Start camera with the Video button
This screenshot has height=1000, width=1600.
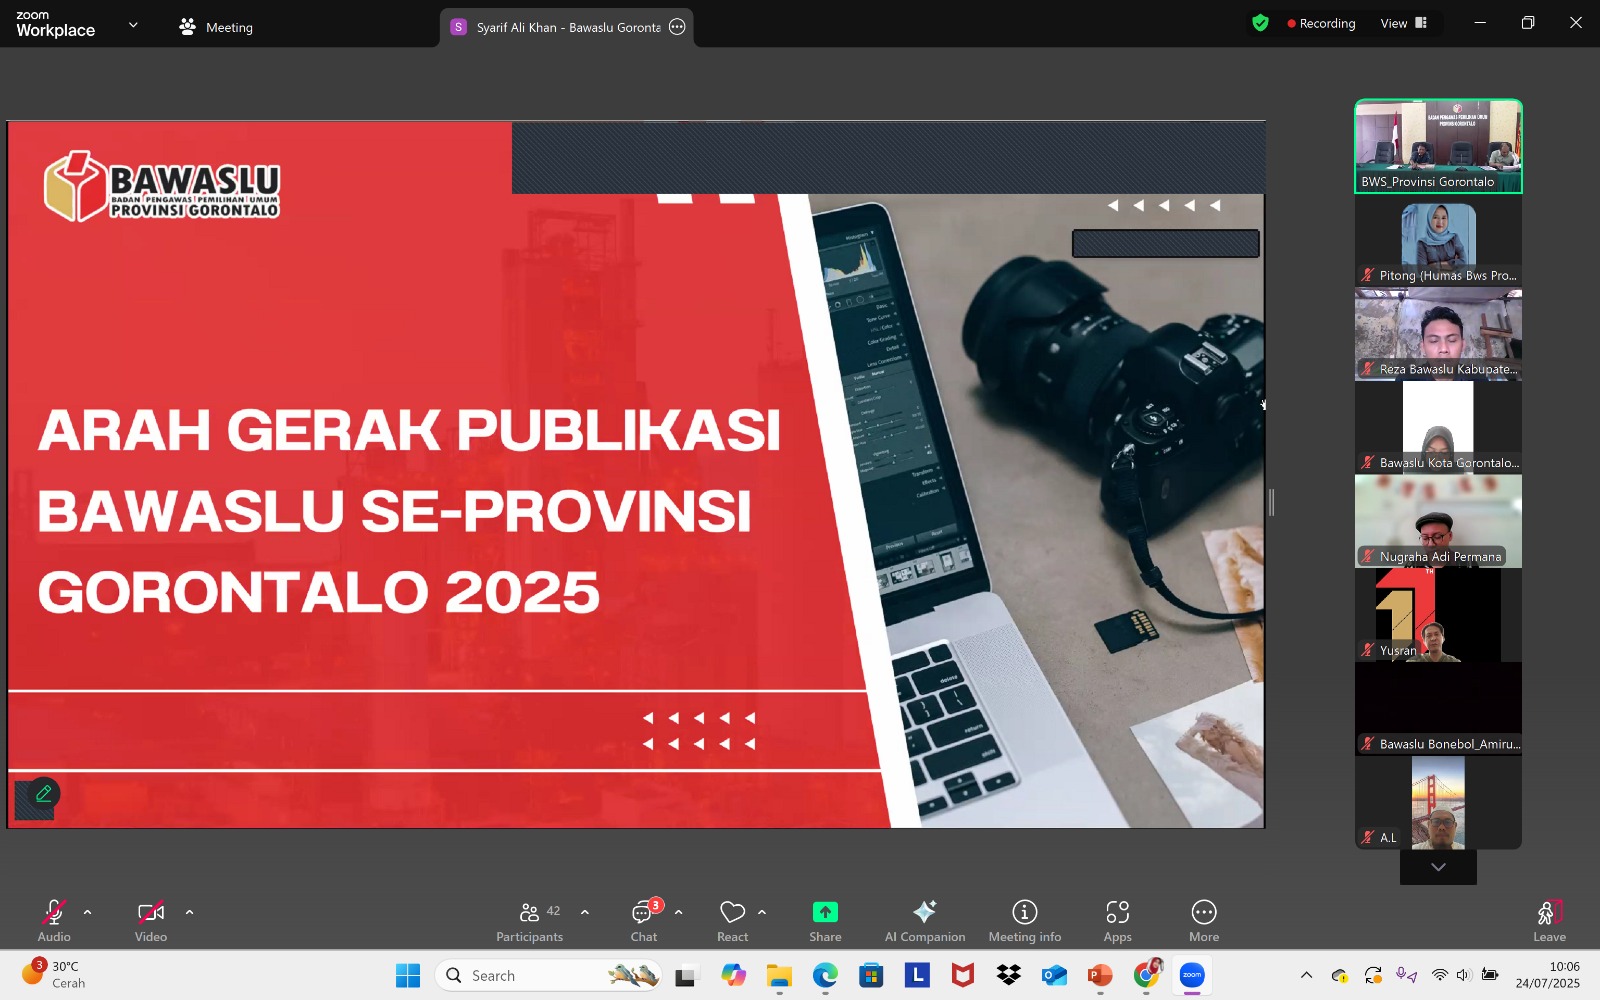click(x=151, y=920)
